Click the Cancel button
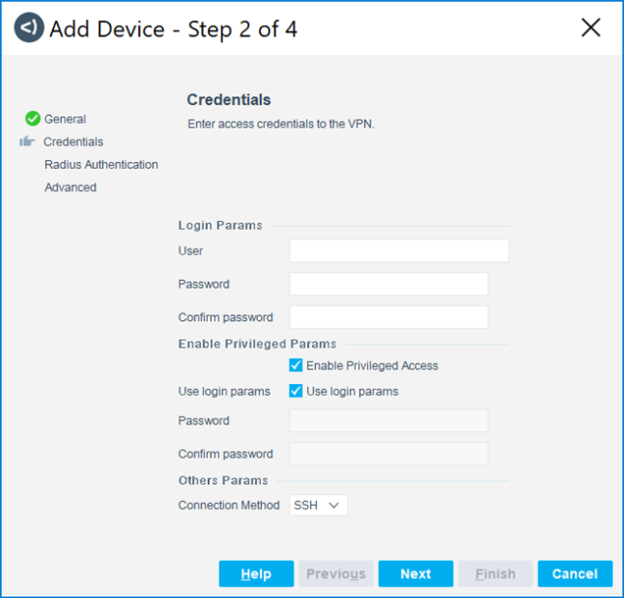624x598 pixels. pyautogui.click(x=575, y=574)
